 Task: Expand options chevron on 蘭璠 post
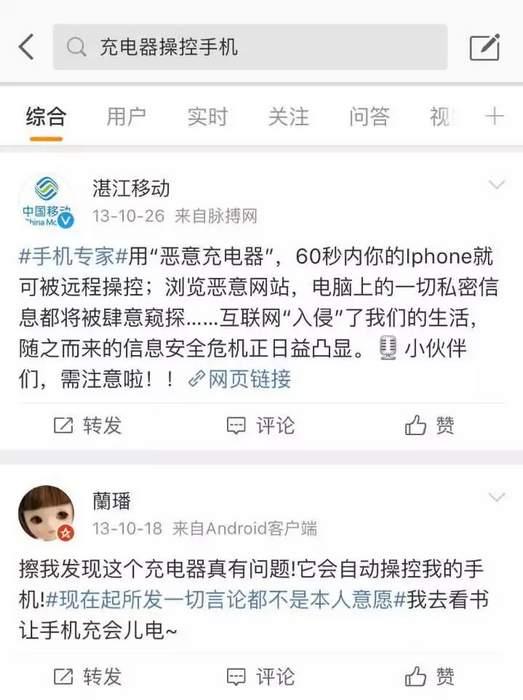point(496,497)
